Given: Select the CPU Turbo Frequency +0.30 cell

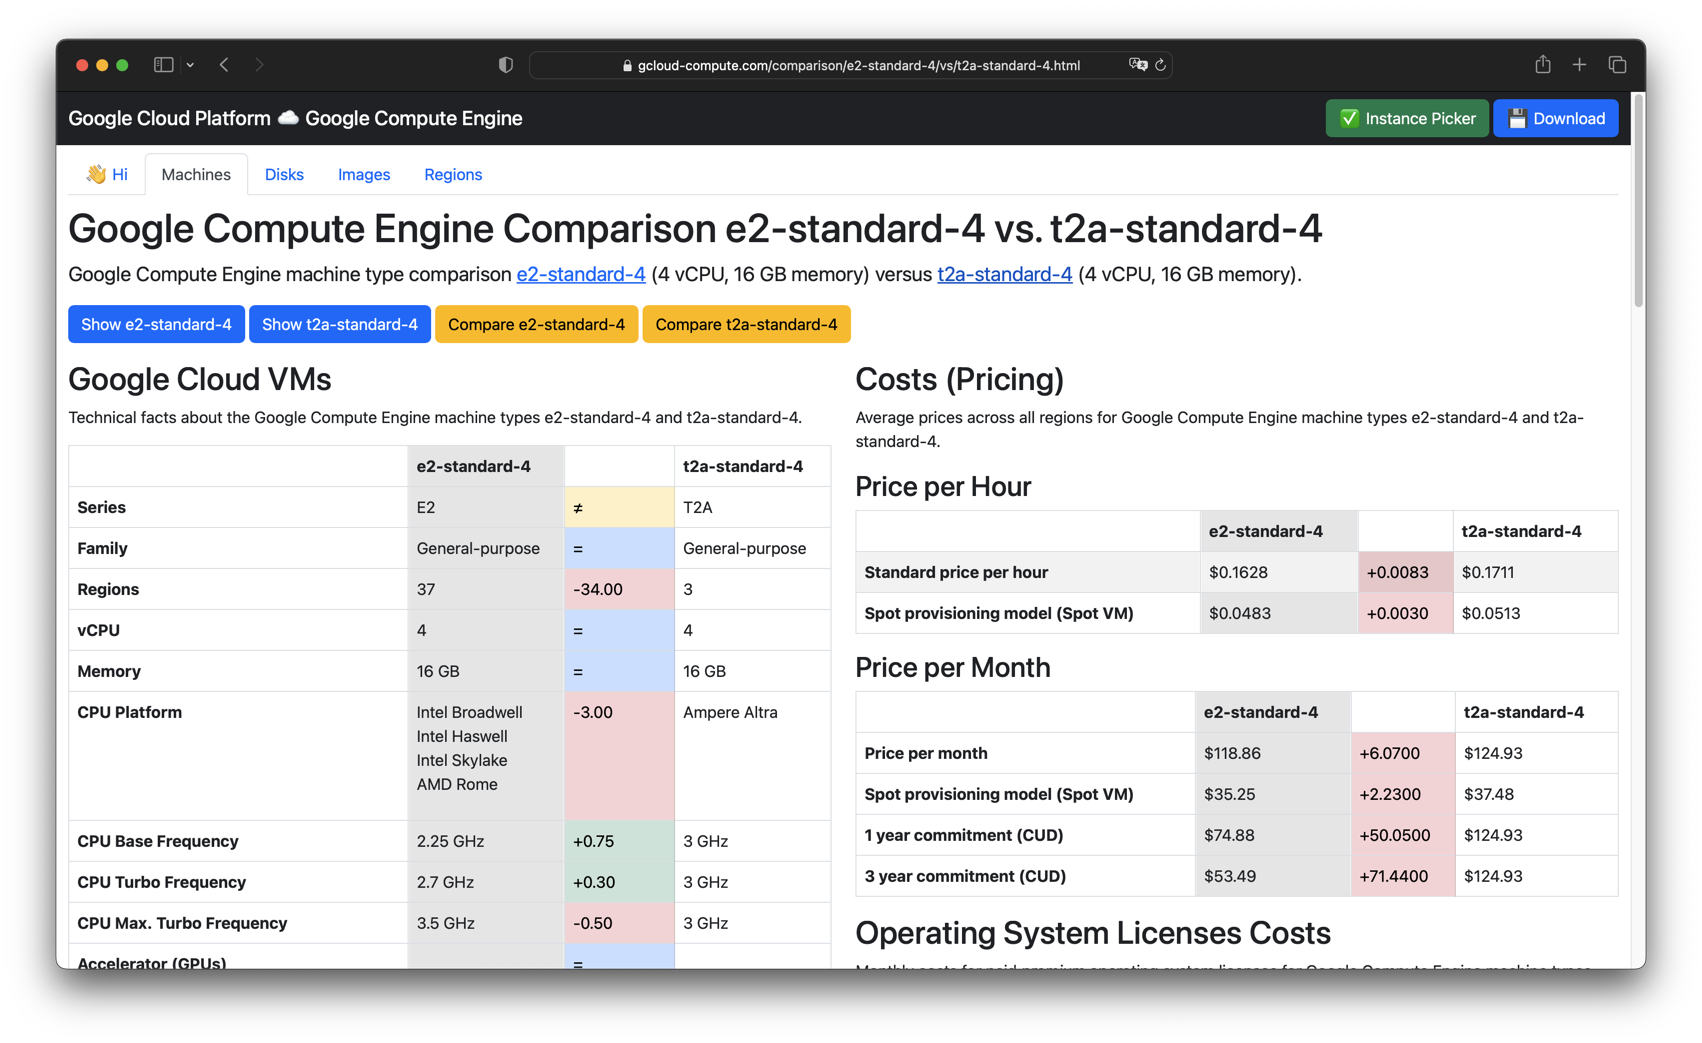Looking at the screenshot, I should (x=619, y=882).
